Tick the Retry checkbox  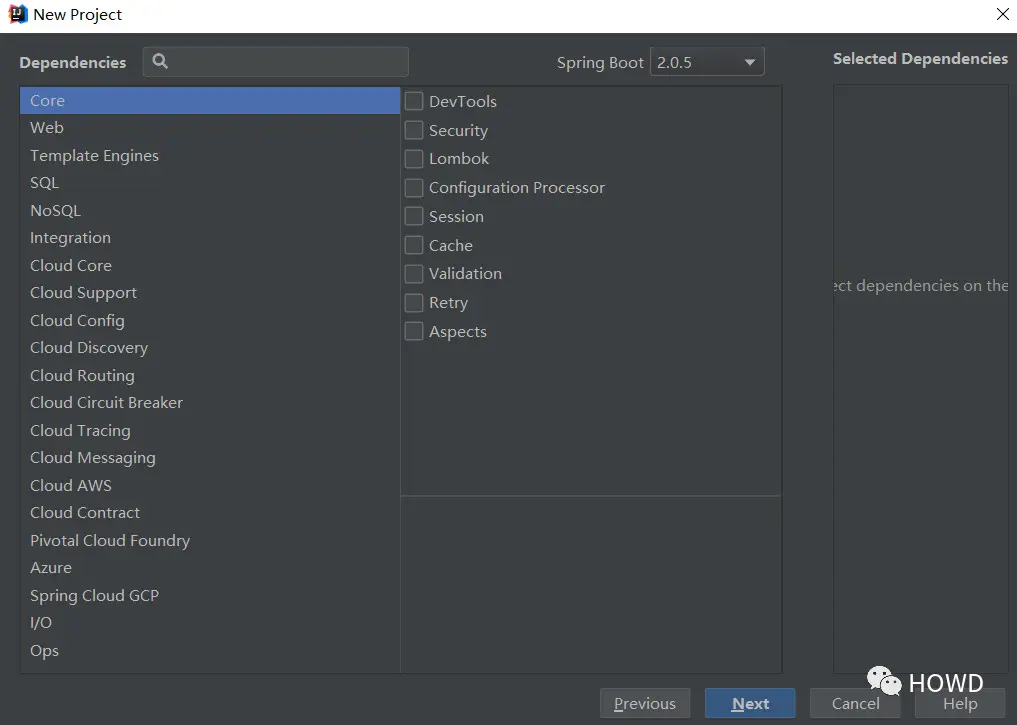tap(414, 303)
